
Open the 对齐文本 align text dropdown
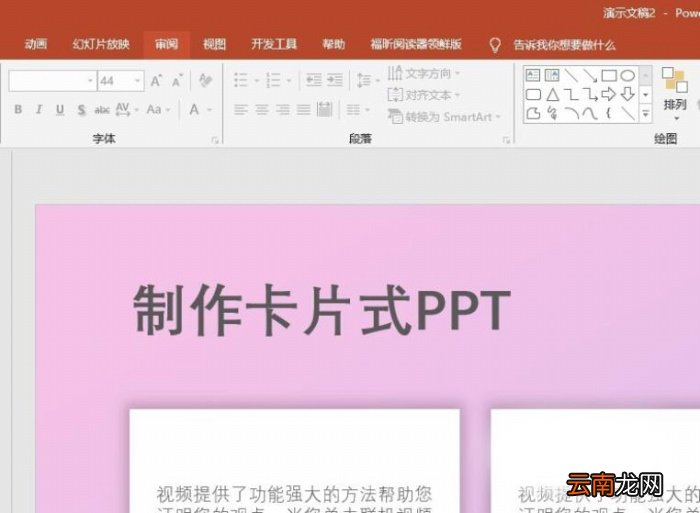(x=423, y=95)
